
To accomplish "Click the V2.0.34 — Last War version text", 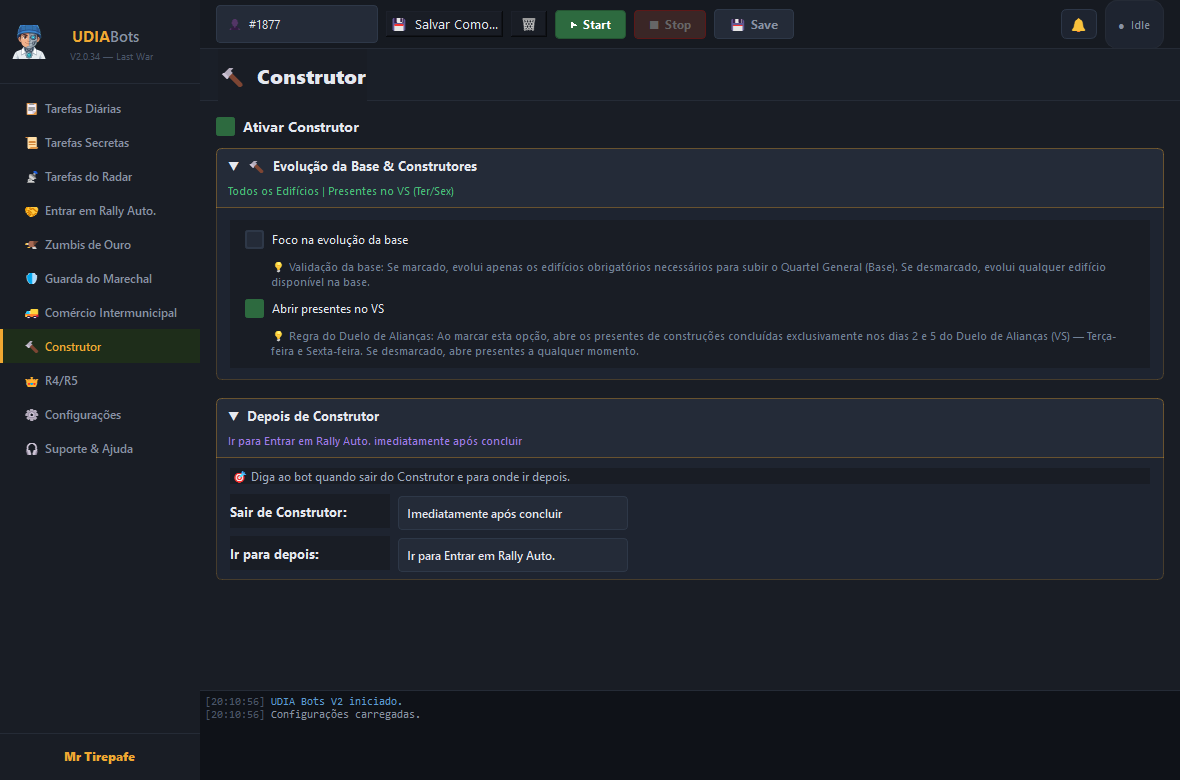I will (111, 56).
